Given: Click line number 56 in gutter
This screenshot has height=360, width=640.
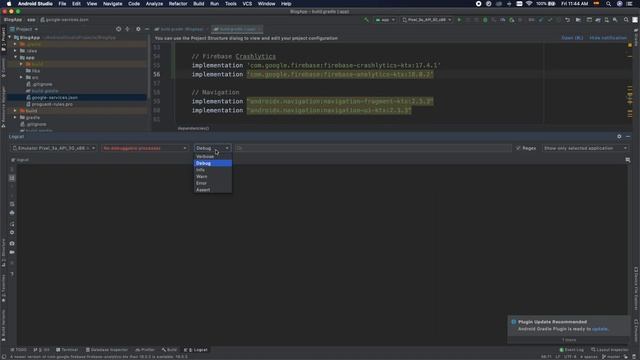Looking at the screenshot, I should tap(157, 74).
